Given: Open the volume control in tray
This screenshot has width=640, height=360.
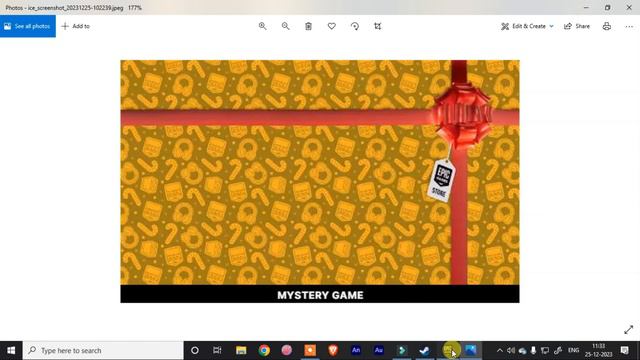Looking at the screenshot, I should coord(511,350).
